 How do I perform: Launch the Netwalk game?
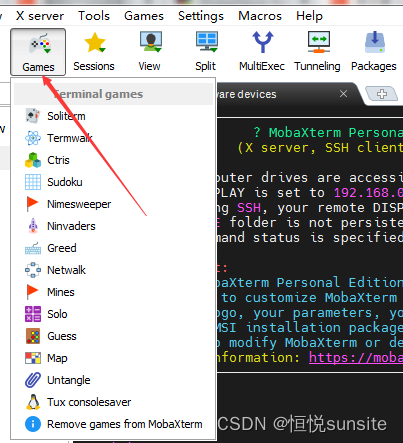(x=113, y=270)
